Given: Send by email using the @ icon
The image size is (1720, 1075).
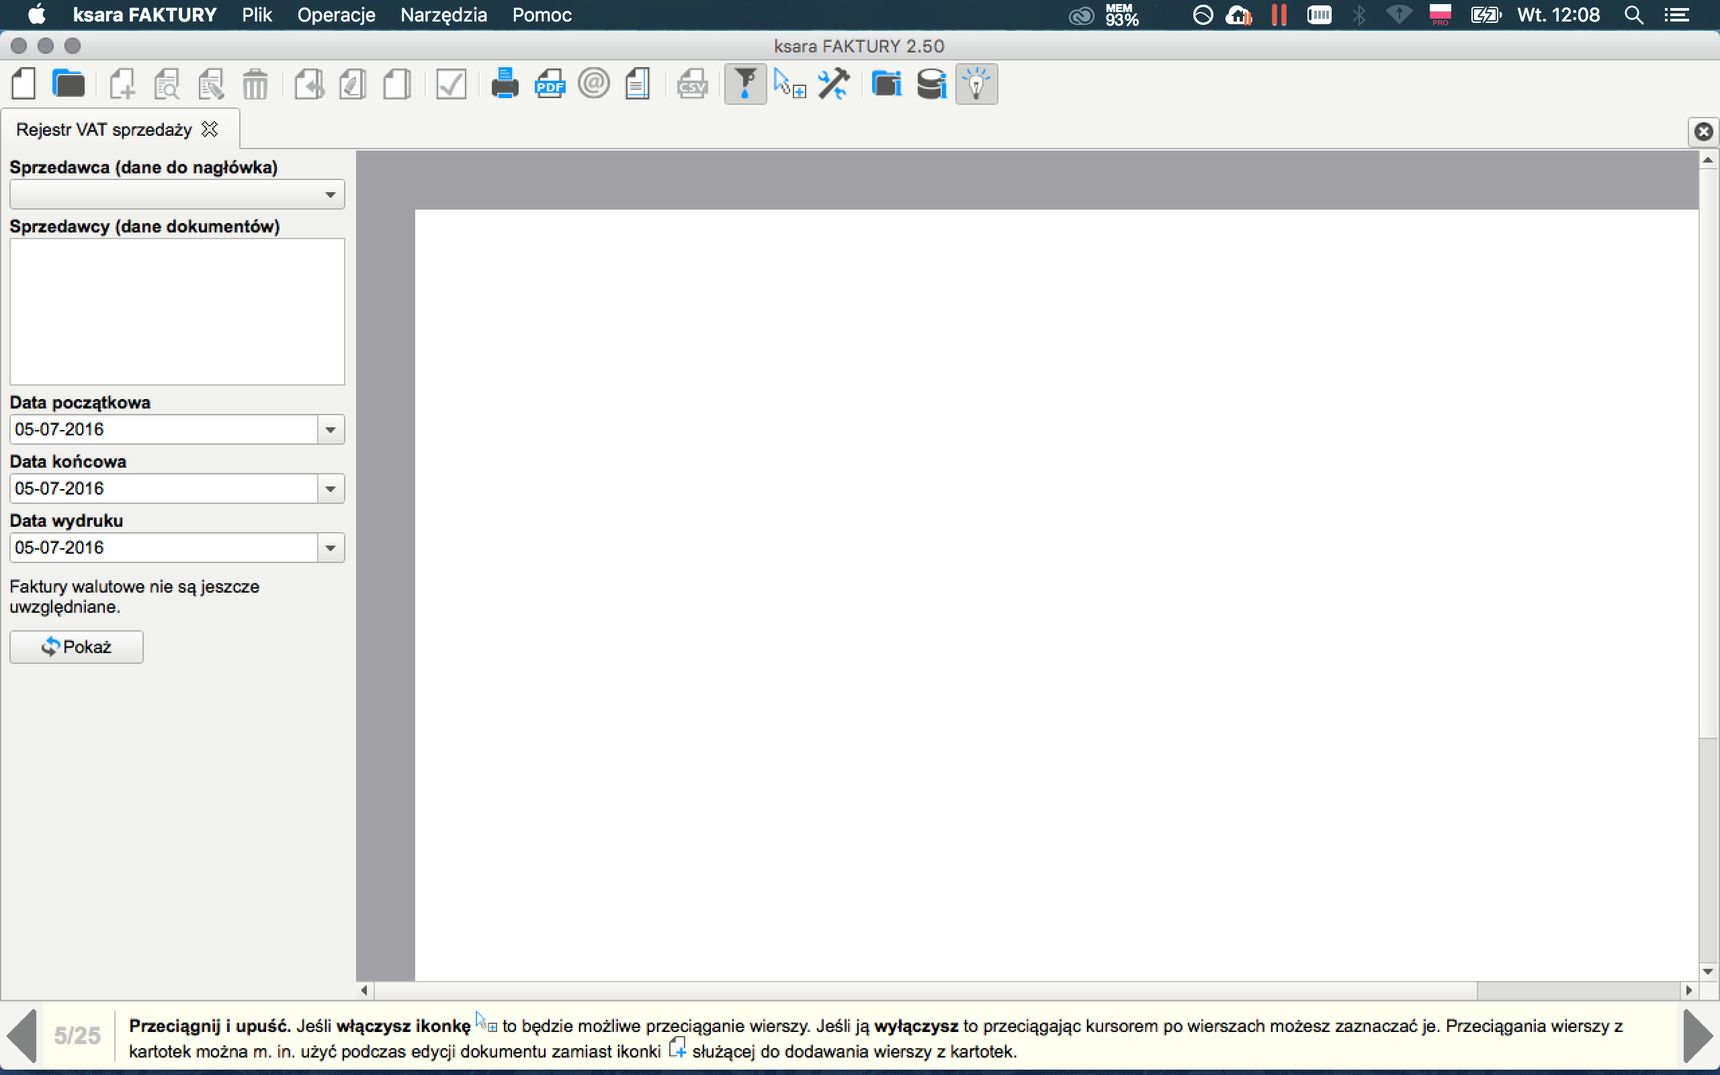Looking at the screenshot, I should (x=594, y=83).
